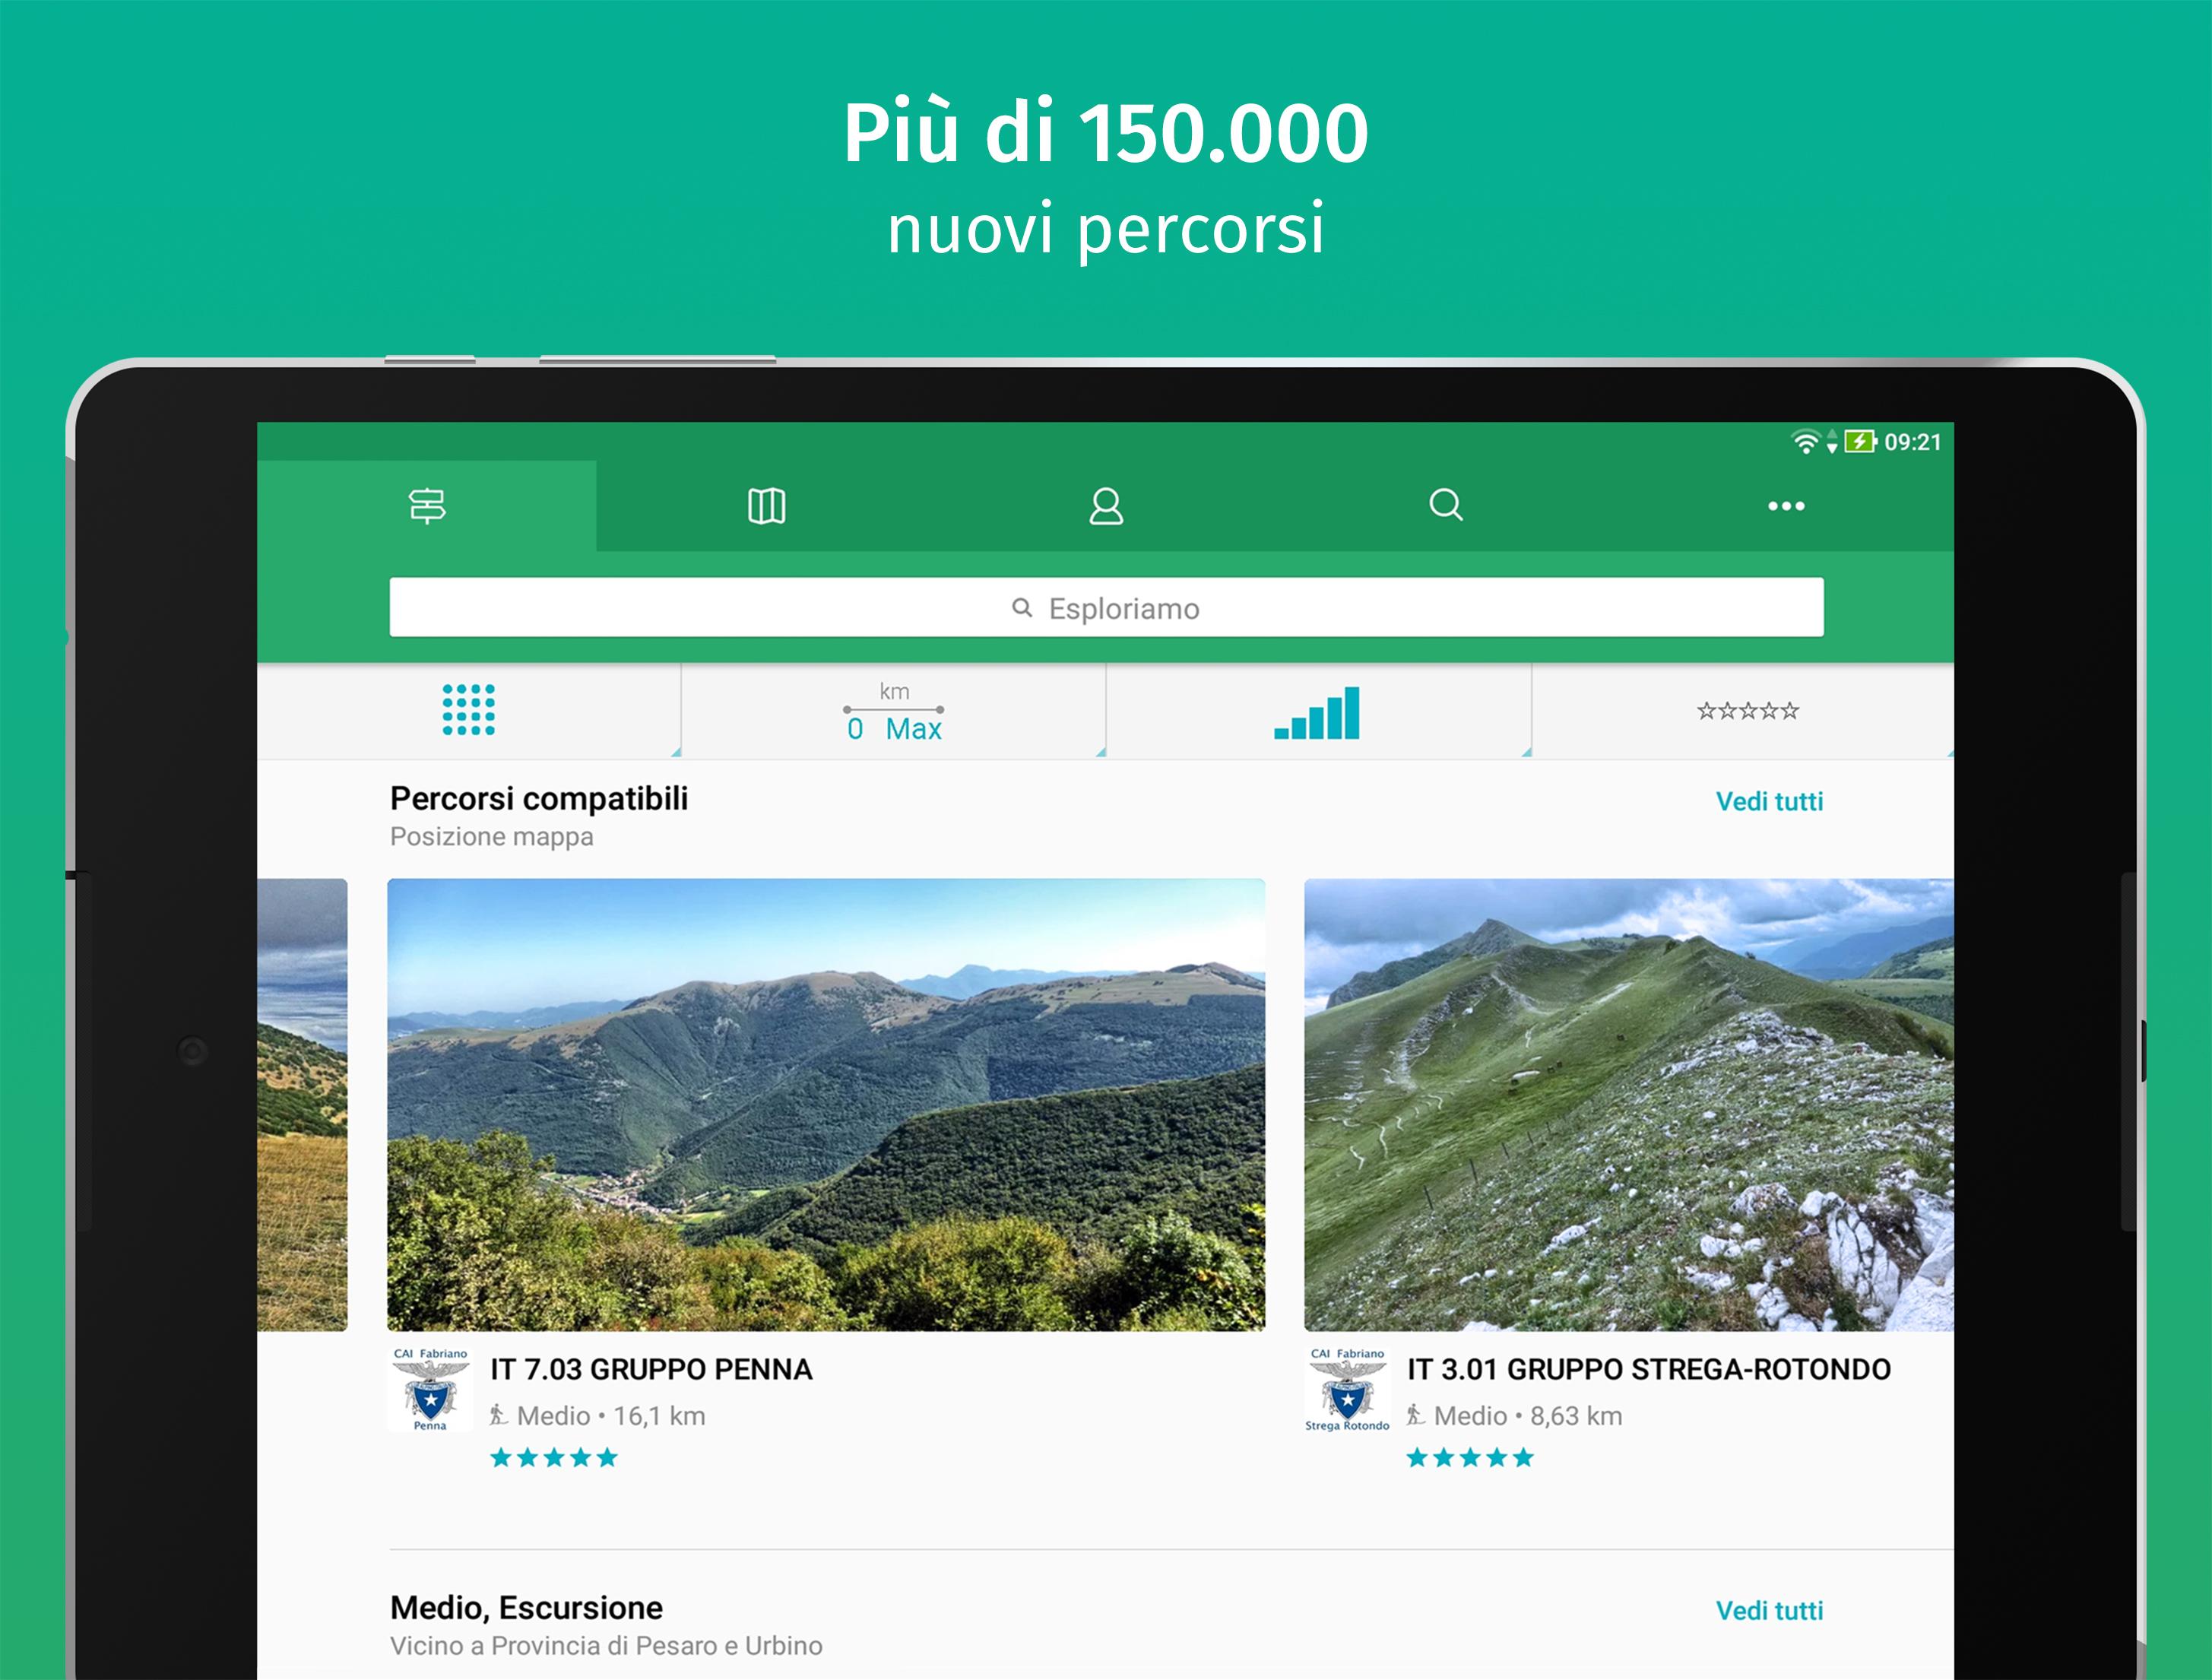The height and width of the screenshot is (1680, 2212).
Task: Select the IT 7.03 GRUPPO PENNA title
Action: pyautogui.click(x=651, y=1369)
